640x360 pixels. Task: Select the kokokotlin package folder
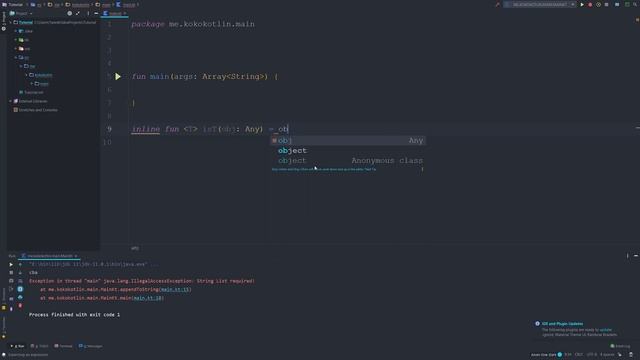pos(41,75)
